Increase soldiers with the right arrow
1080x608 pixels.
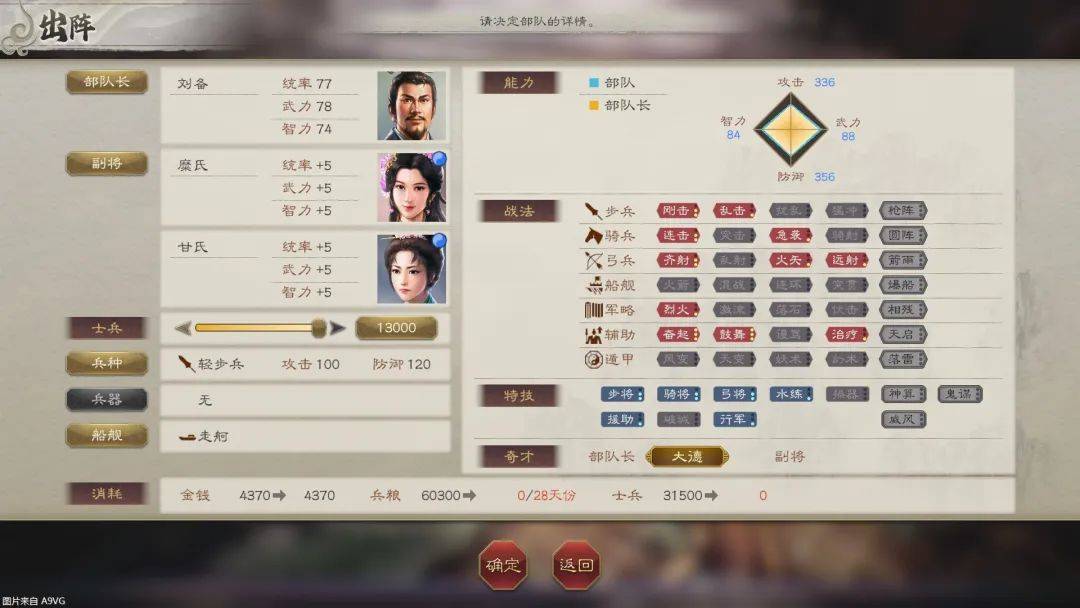pyautogui.click(x=338, y=328)
